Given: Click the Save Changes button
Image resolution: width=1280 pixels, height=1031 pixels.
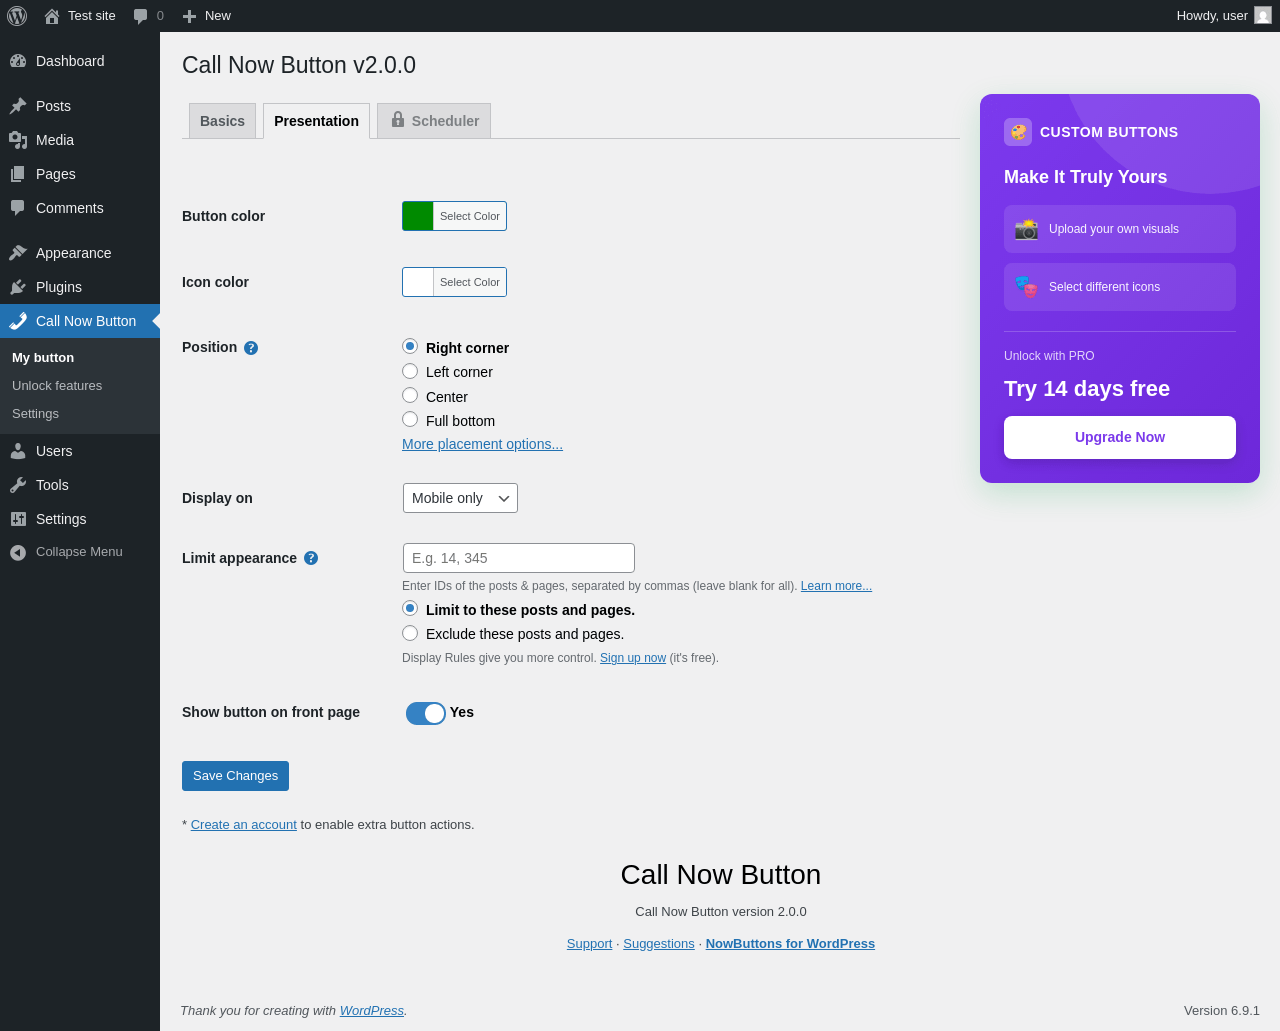Looking at the screenshot, I should (x=235, y=776).
